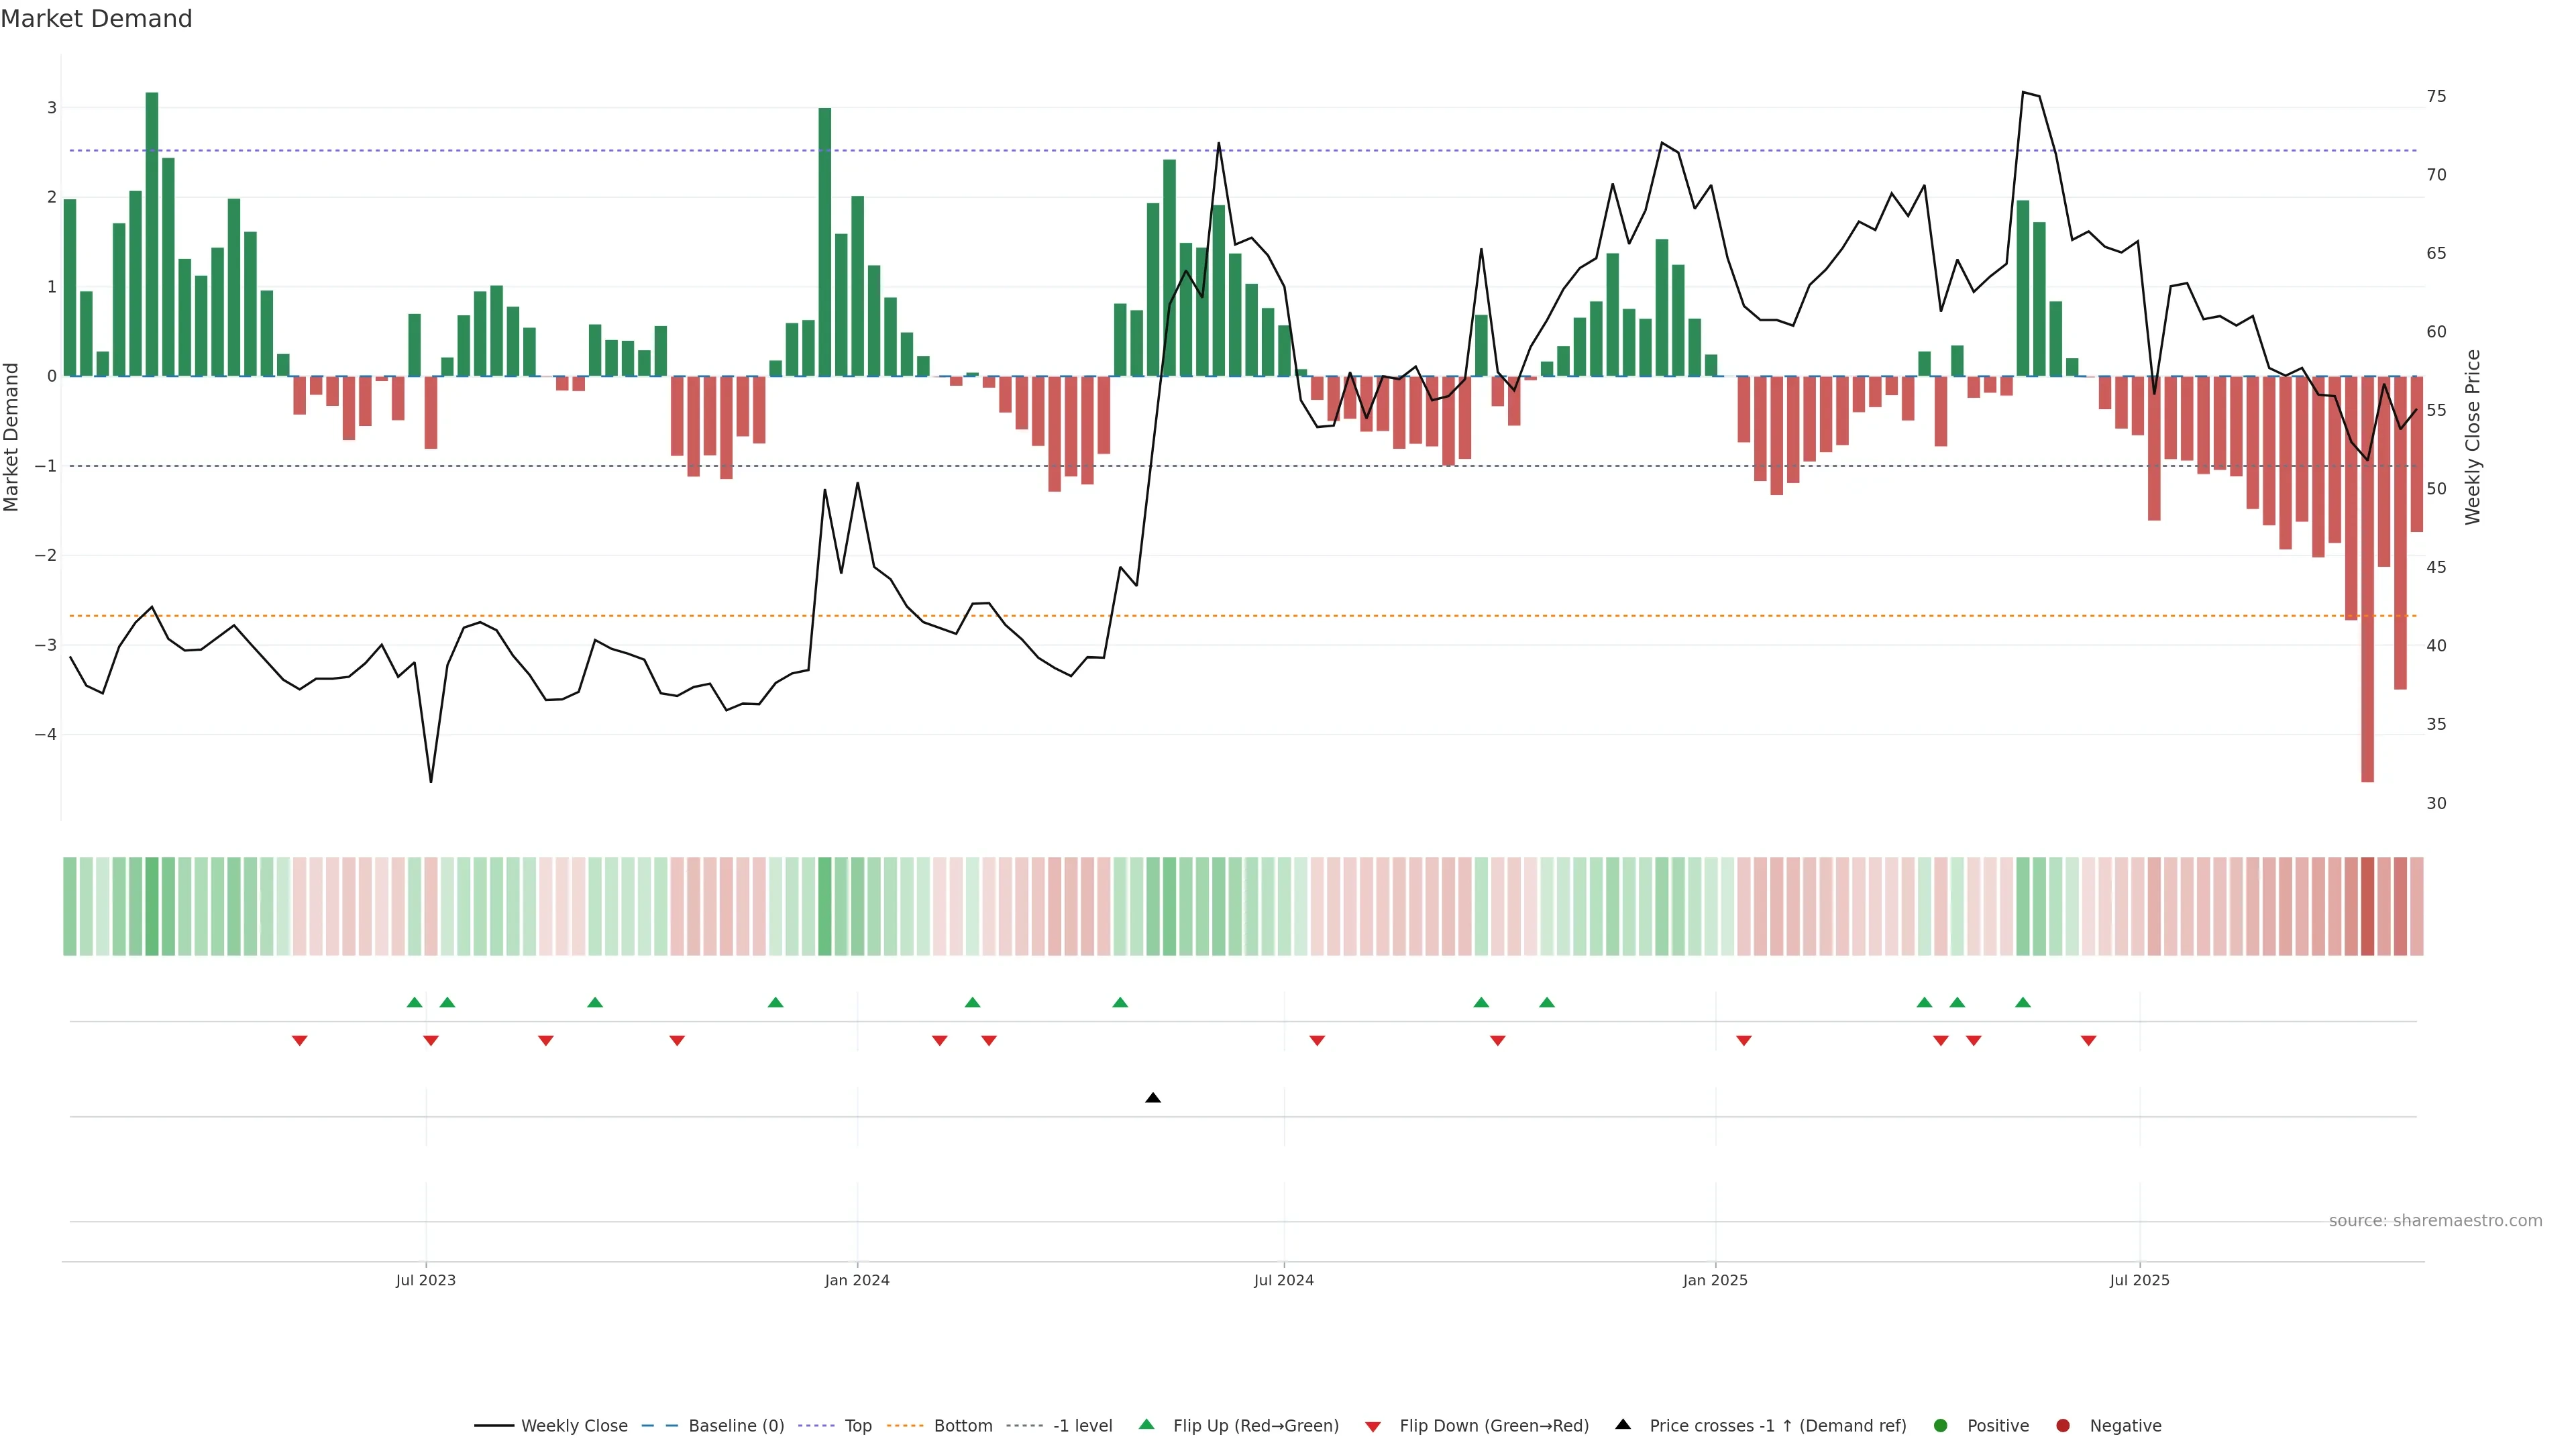Click the black price-cross triangle marker on timeline

coord(1153,1098)
